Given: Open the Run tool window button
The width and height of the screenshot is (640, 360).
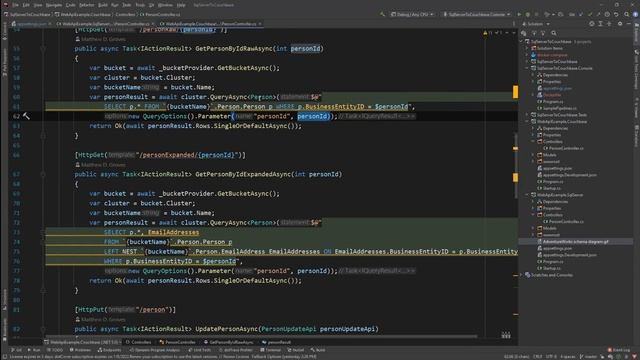Looking at the screenshot, I should pos(34,350).
